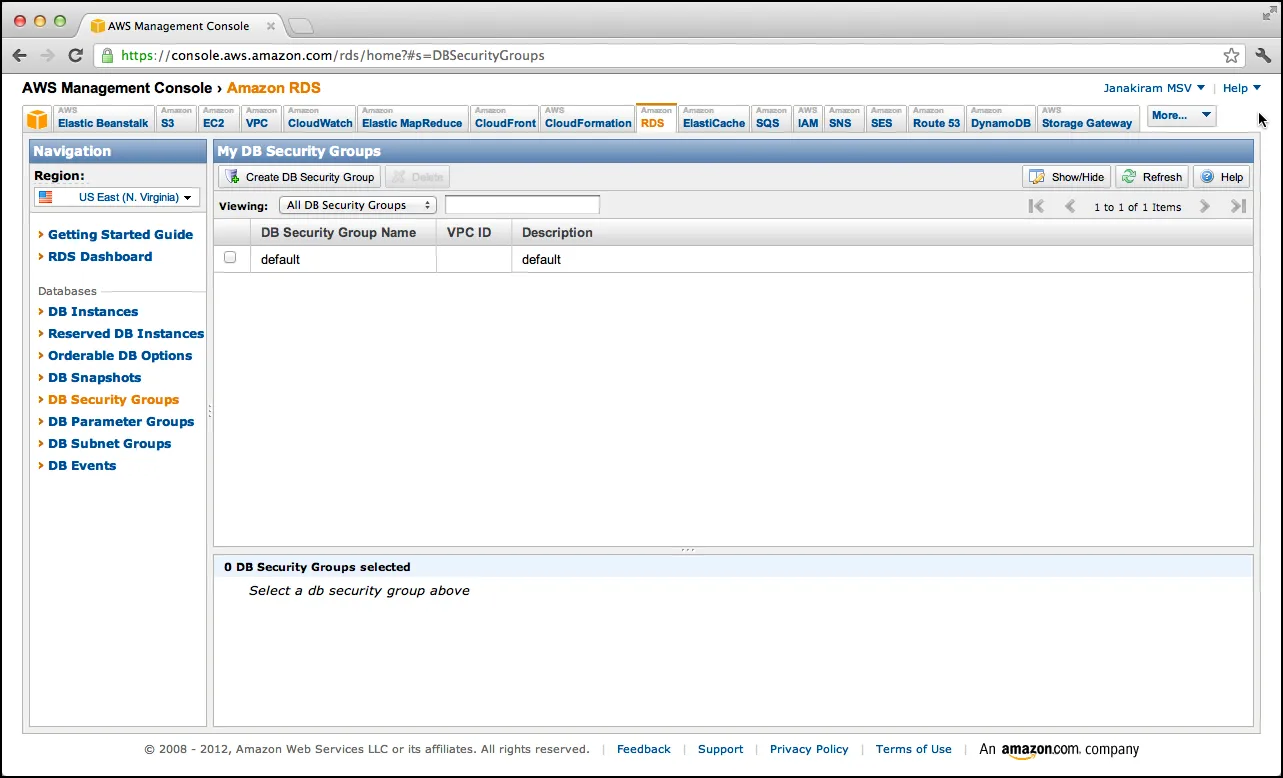Open Orderable DB Options in navigation
This screenshot has width=1283, height=778.
click(120, 355)
